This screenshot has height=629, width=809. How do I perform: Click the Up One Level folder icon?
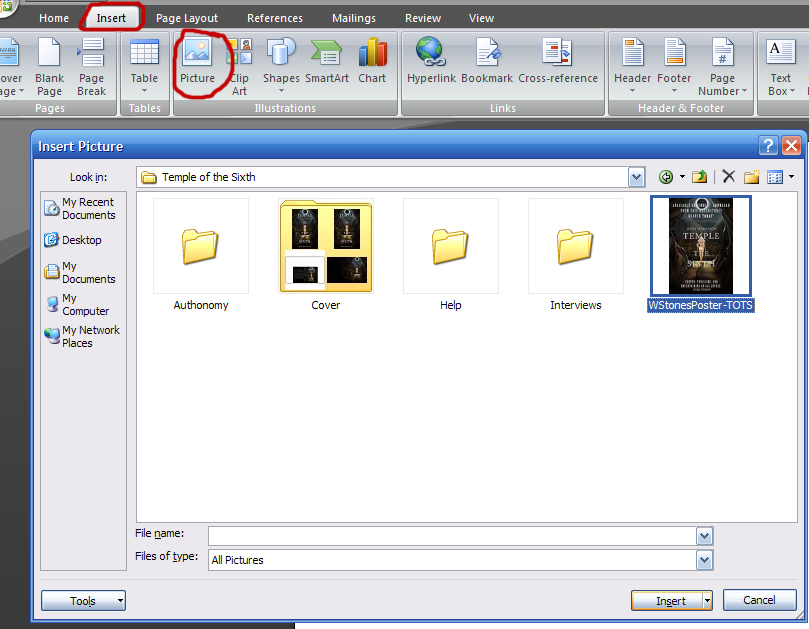[700, 177]
